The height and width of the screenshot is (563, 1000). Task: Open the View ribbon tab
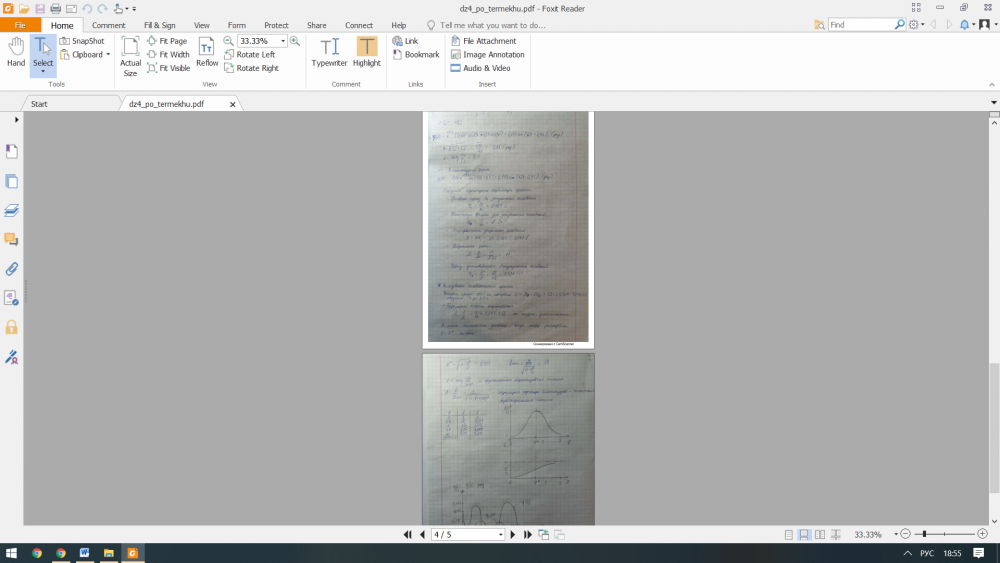[202, 25]
